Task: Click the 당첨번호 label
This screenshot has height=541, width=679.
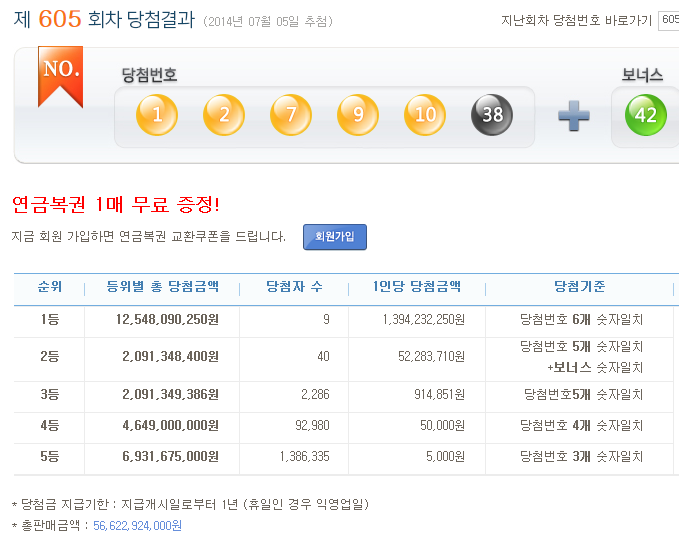Action: click(x=149, y=75)
